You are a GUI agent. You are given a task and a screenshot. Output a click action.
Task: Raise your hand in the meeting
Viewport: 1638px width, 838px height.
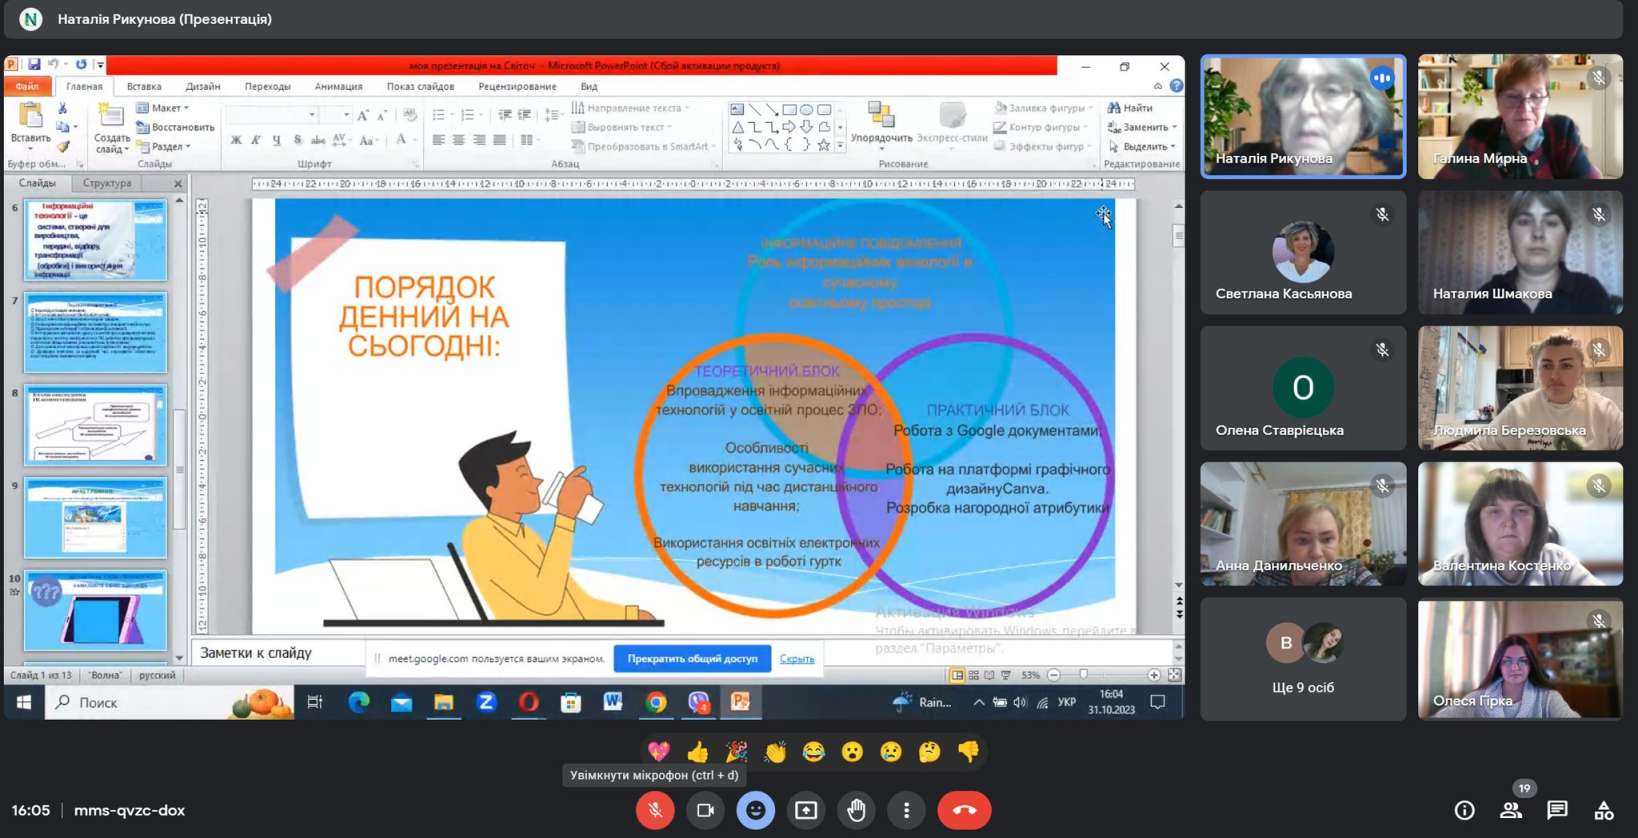856,810
